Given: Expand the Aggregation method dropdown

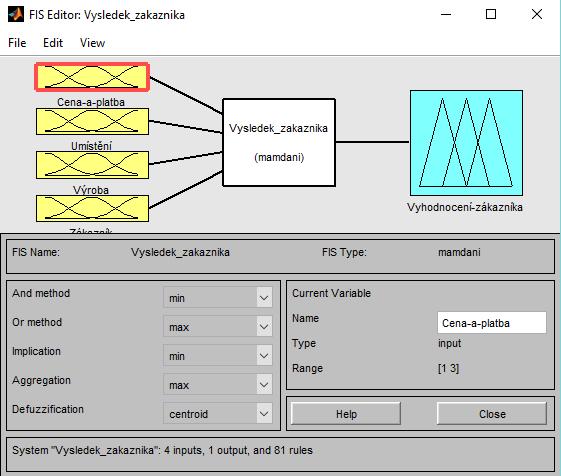Looking at the screenshot, I should 218,385.
